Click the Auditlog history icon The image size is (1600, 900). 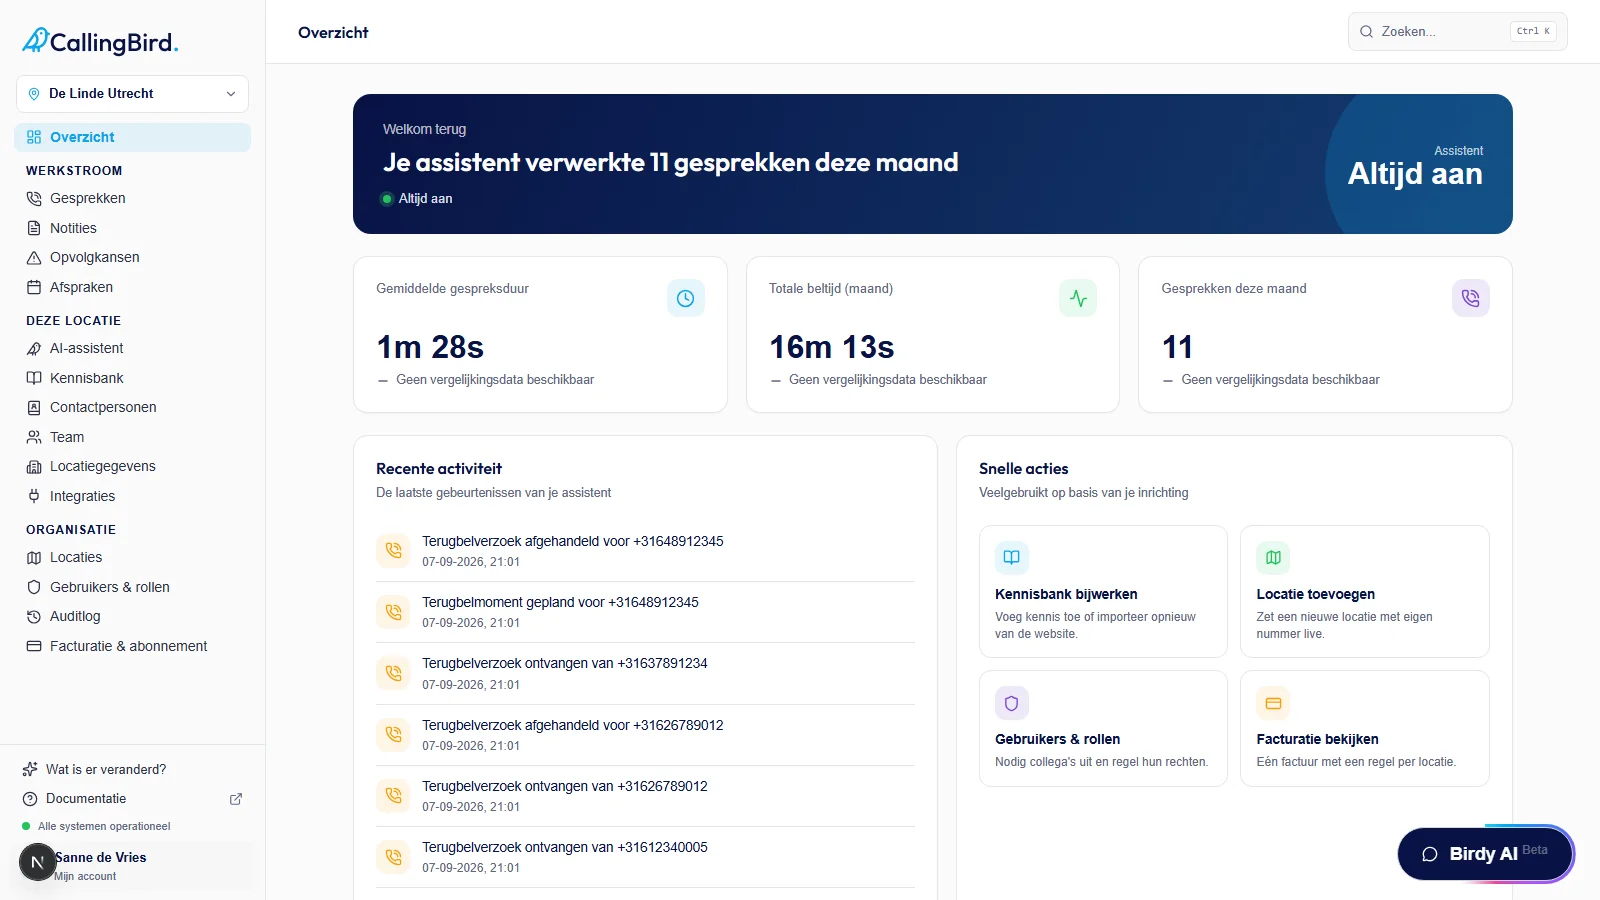34,616
